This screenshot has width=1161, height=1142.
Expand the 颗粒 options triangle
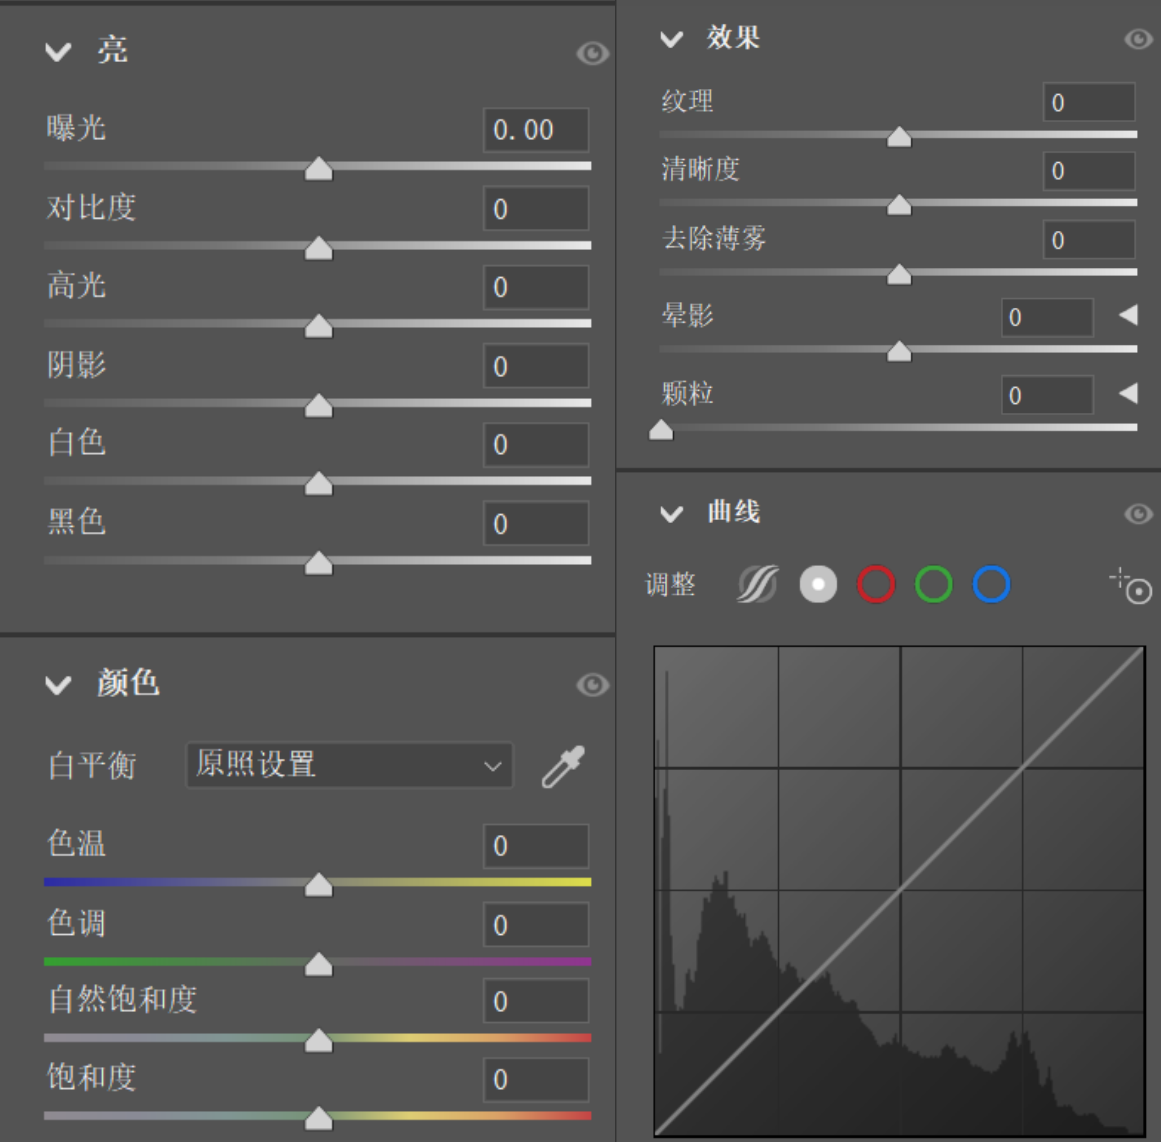(1128, 394)
